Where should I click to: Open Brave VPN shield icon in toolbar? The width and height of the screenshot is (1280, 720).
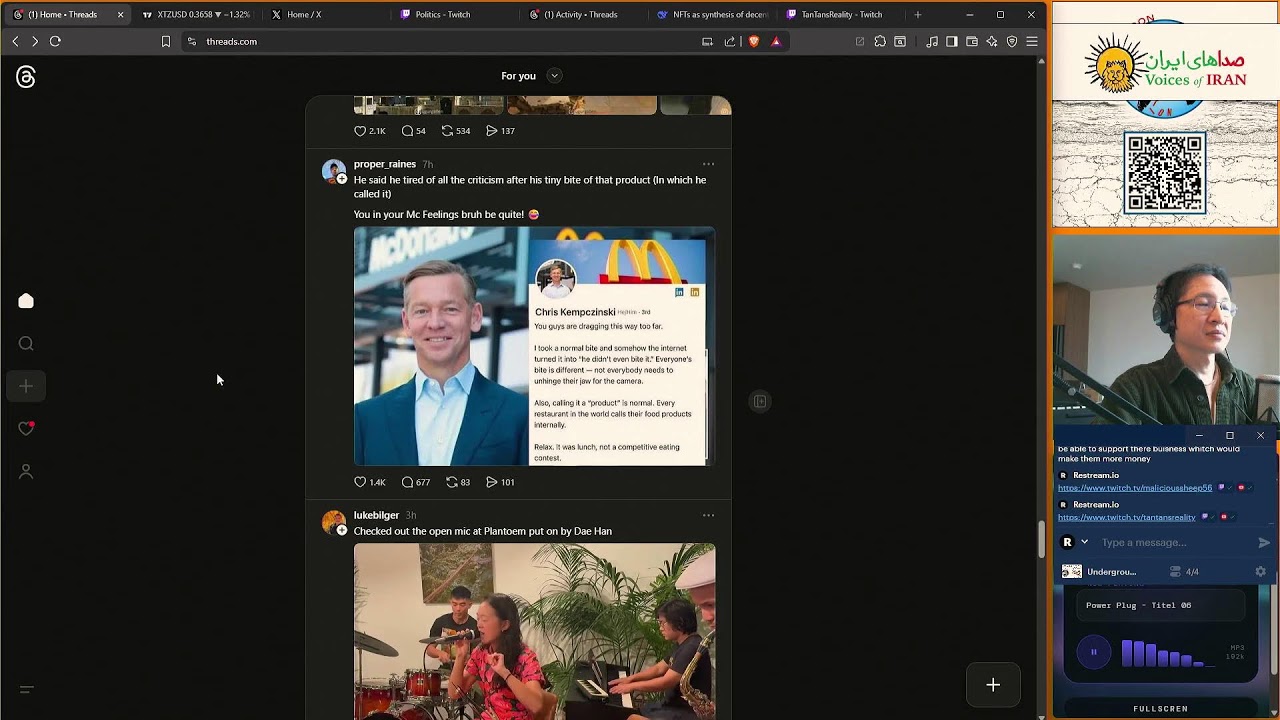[x=1012, y=41]
